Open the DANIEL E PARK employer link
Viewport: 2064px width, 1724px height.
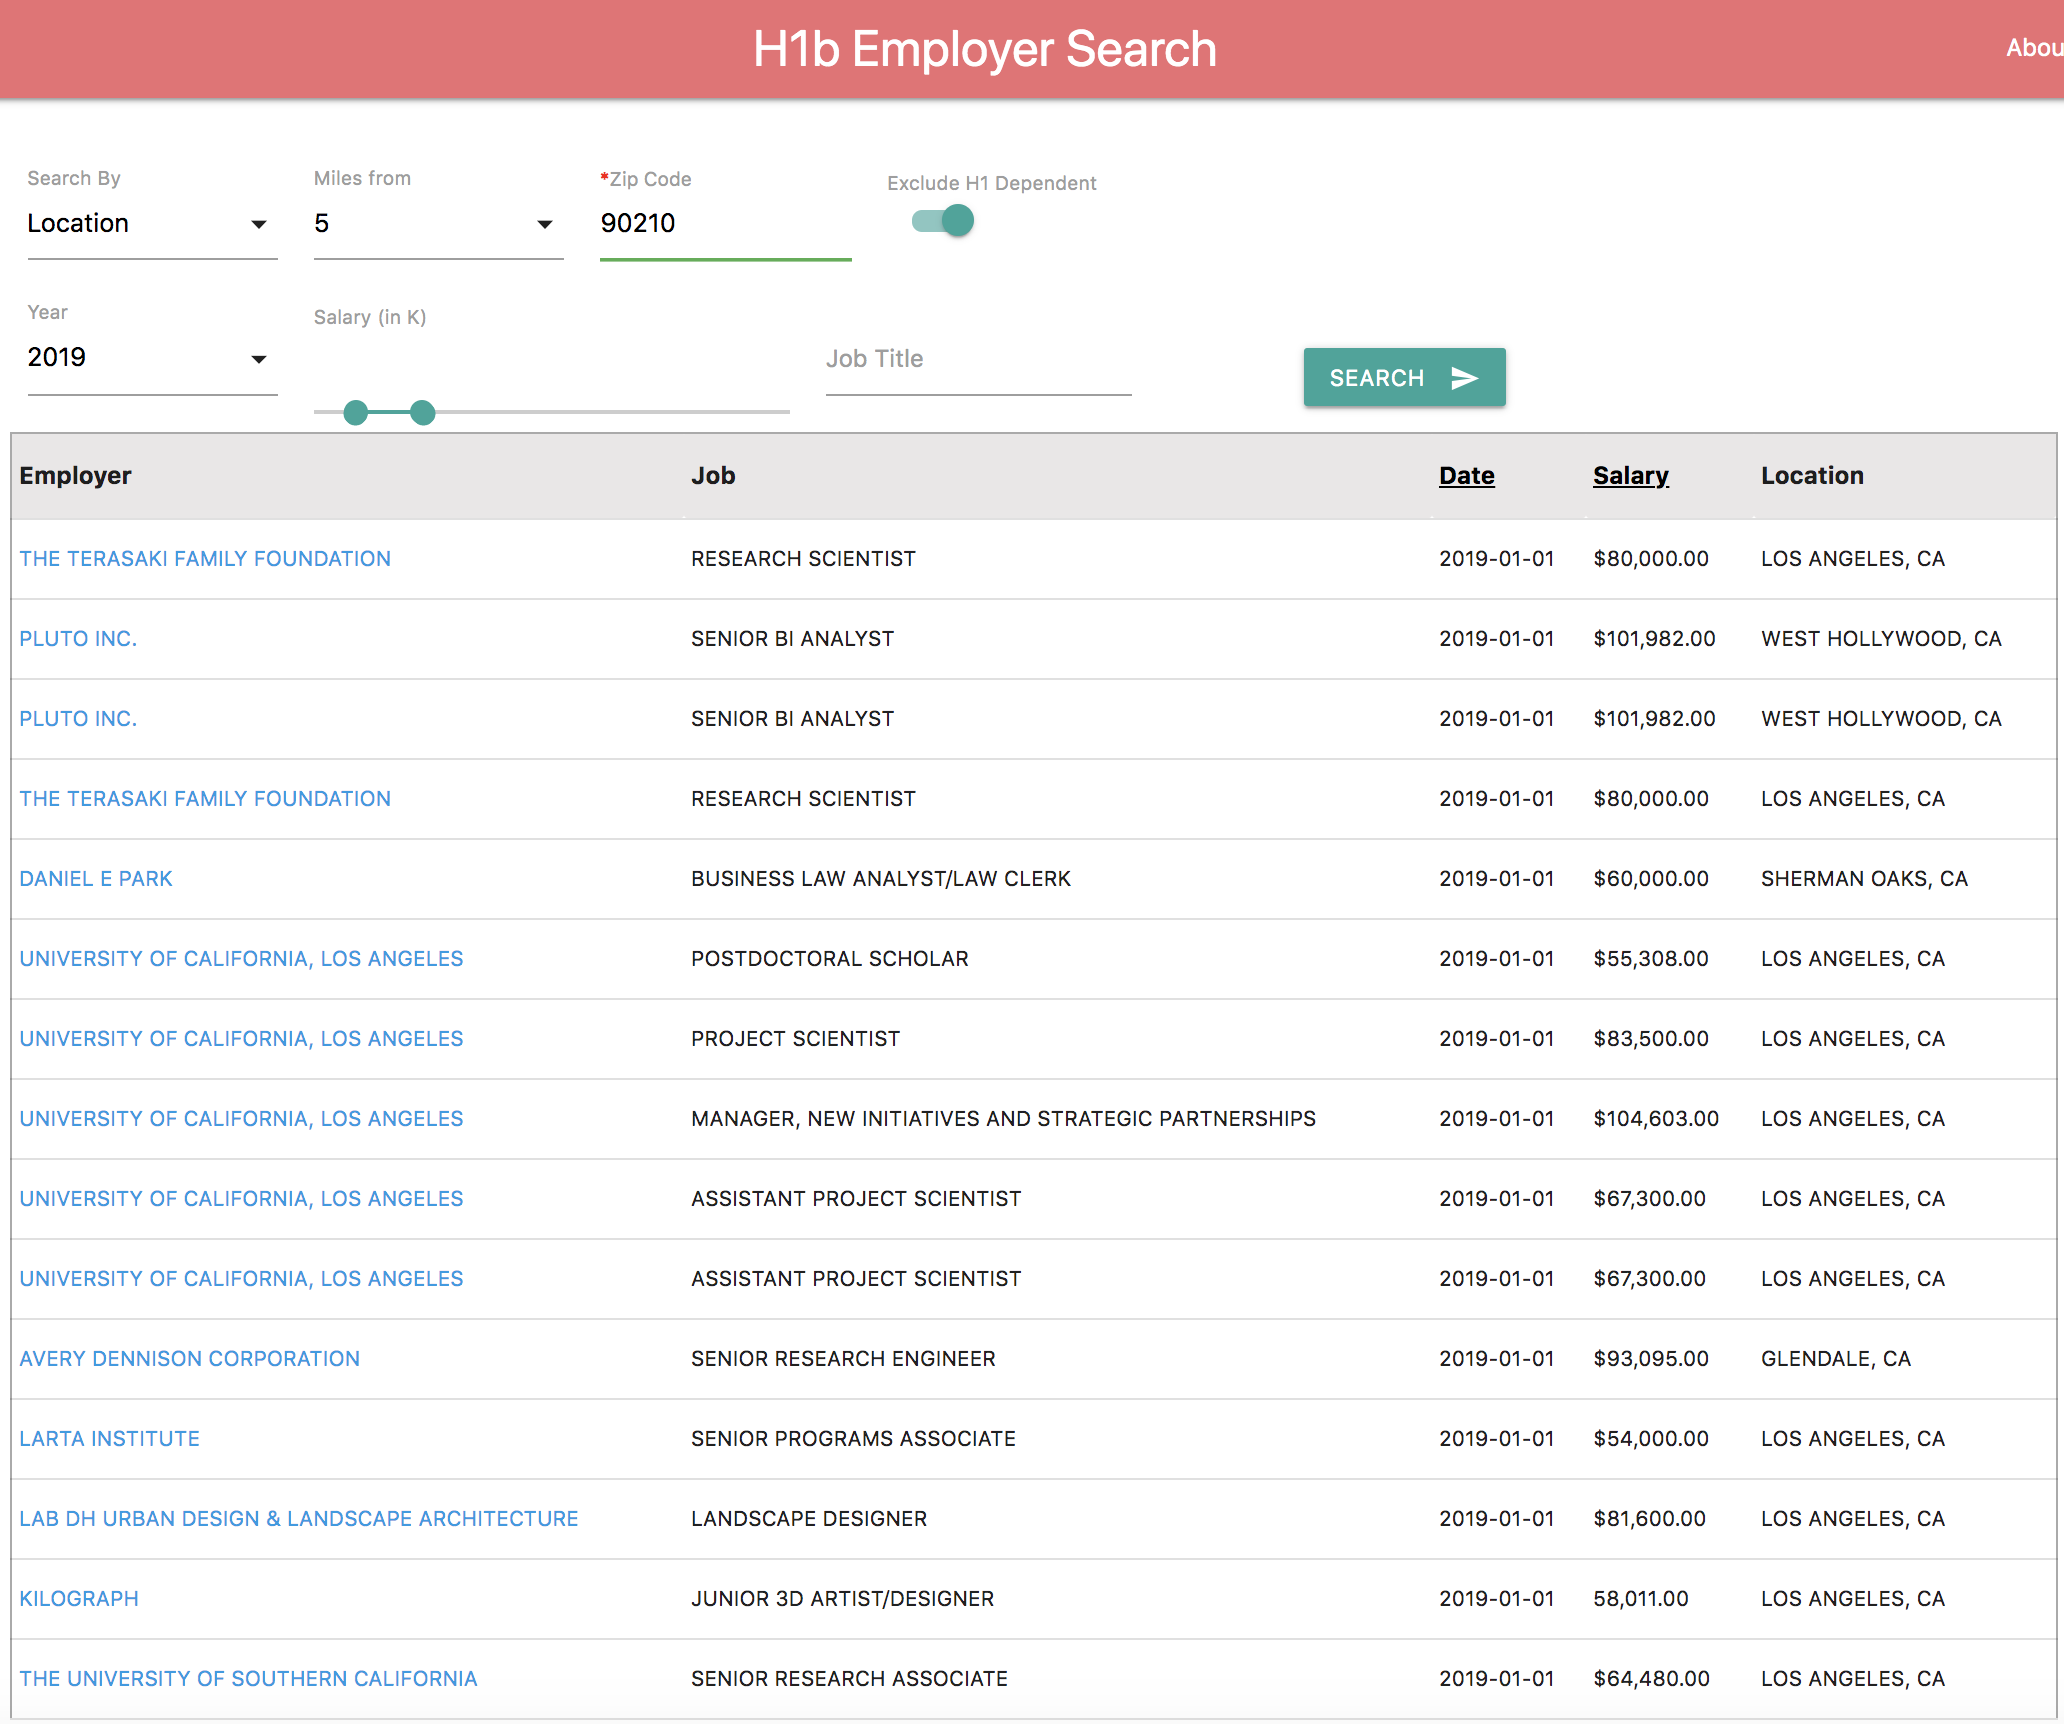[95, 878]
